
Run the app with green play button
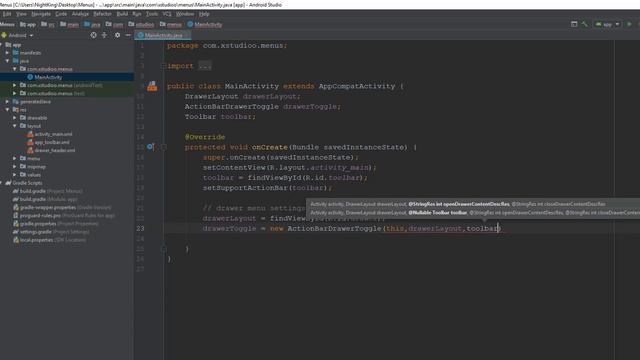click(629, 24)
